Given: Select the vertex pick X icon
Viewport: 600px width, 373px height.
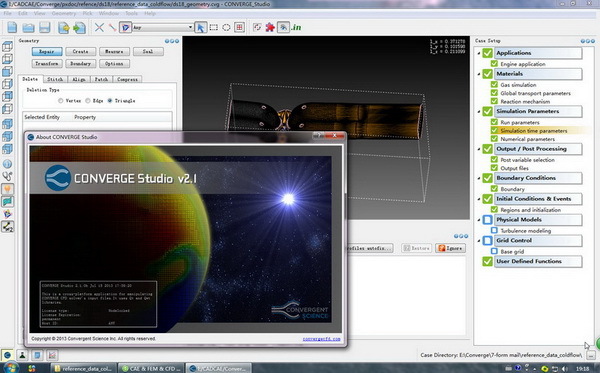Looking at the screenshot, I should click(99, 27).
